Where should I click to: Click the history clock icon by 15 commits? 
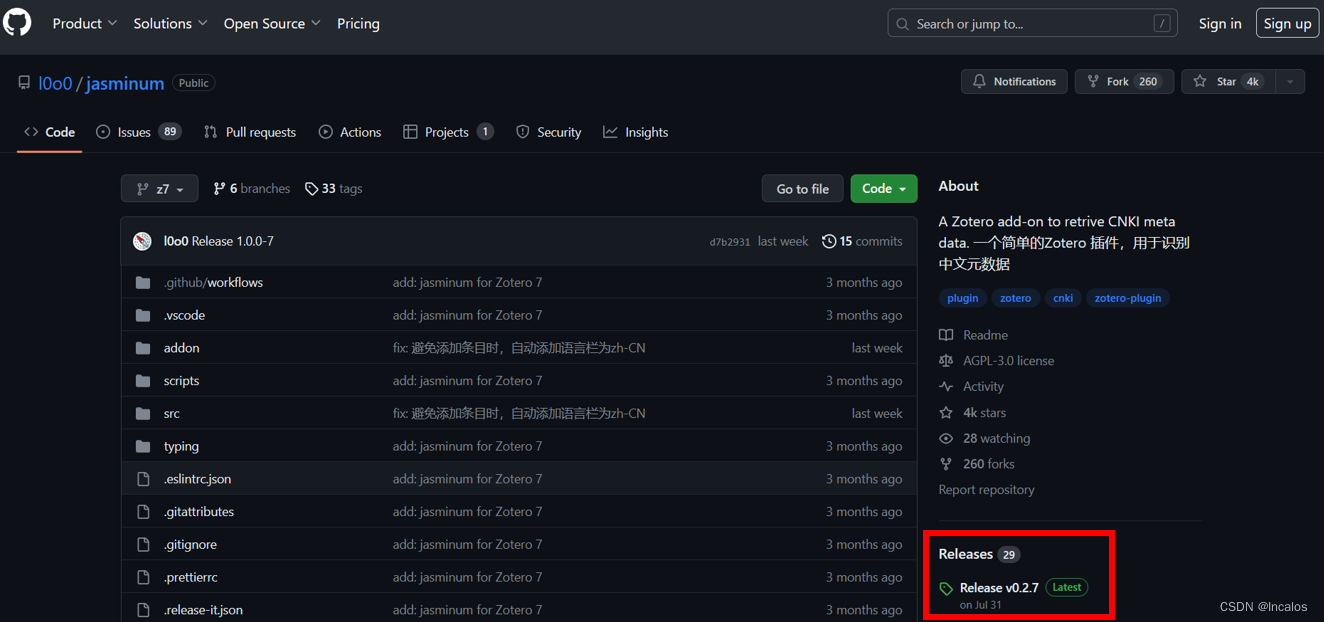829,241
